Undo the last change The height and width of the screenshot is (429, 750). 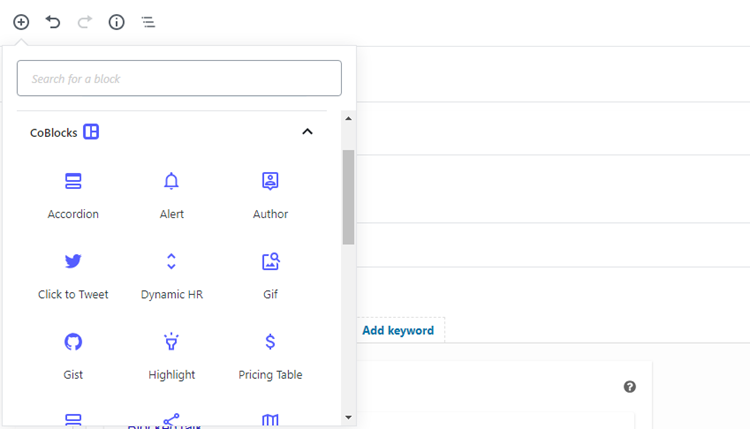[x=53, y=22]
